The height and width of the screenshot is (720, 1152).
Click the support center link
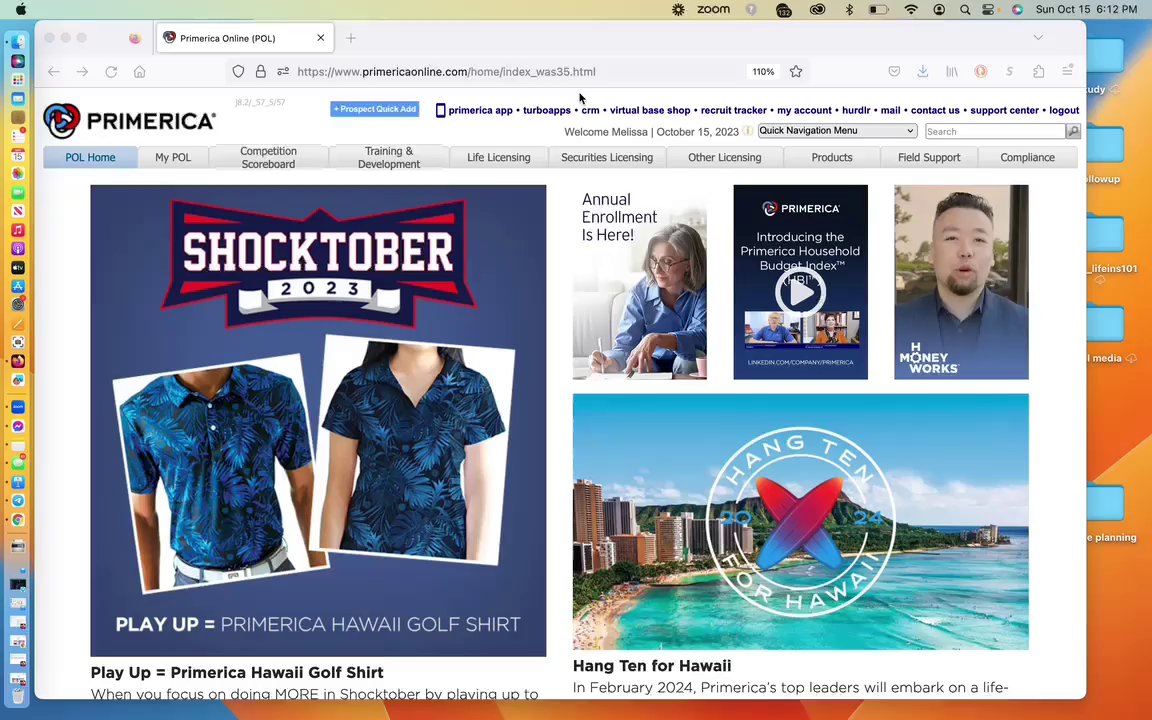pyautogui.click(x=1004, y=110)
